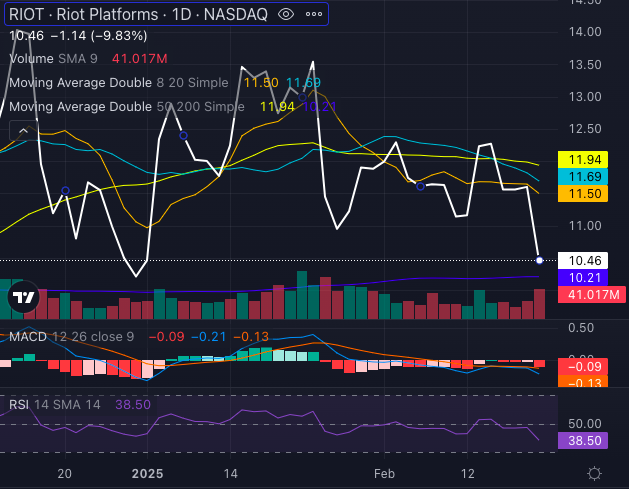Click the 2025 date on time axis
This screenshot has width=629, height=489.
click(147, 473)
